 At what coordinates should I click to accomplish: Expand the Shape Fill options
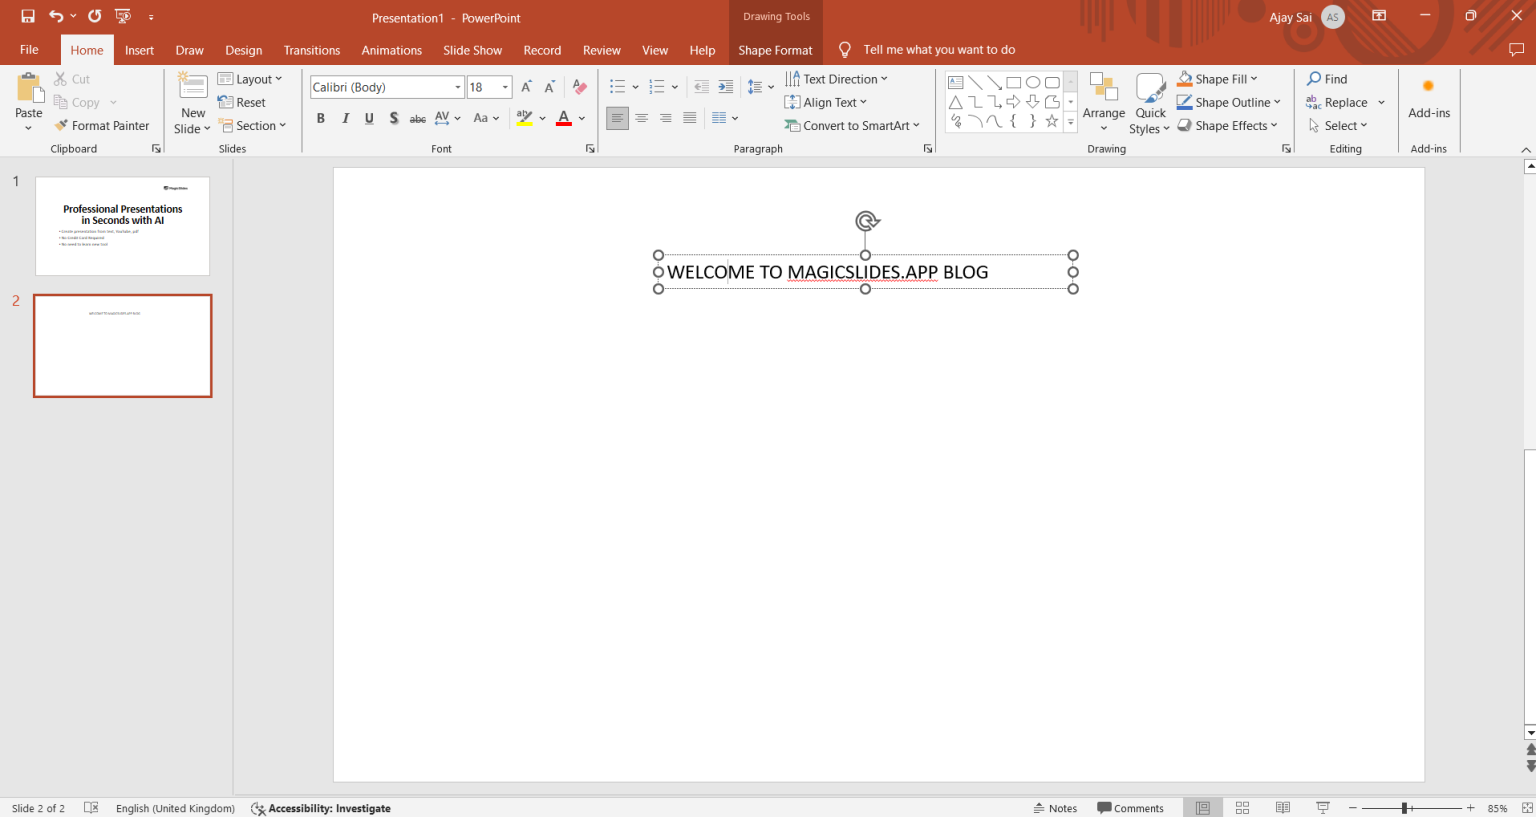(1217, 79)
